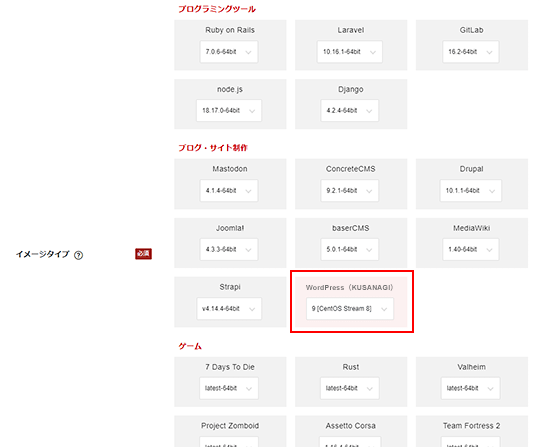Open Rust version dropdown
Viewport: 550px width, 447px height.
click(349, 388)
